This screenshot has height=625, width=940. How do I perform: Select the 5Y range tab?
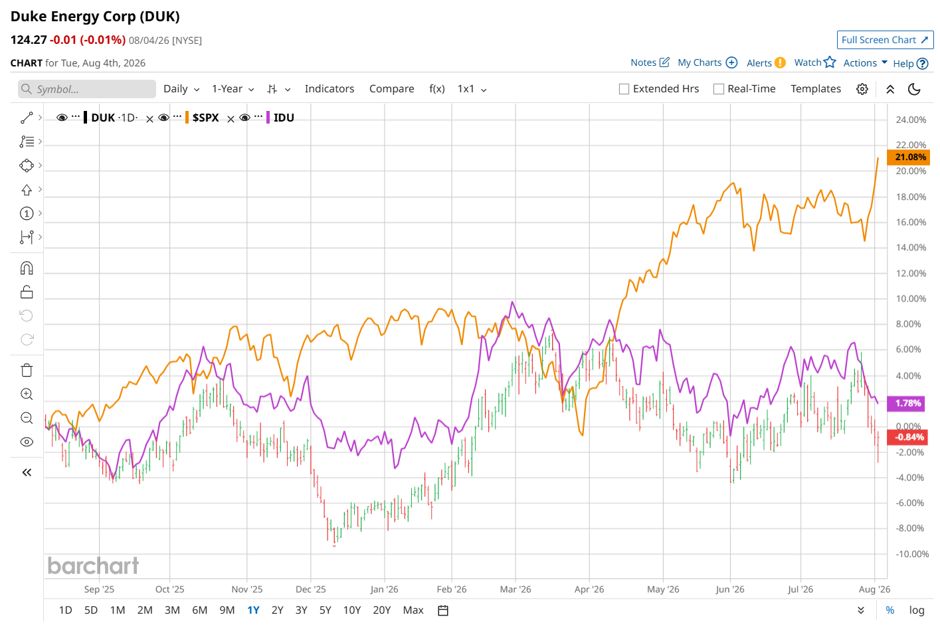point(325,611)
